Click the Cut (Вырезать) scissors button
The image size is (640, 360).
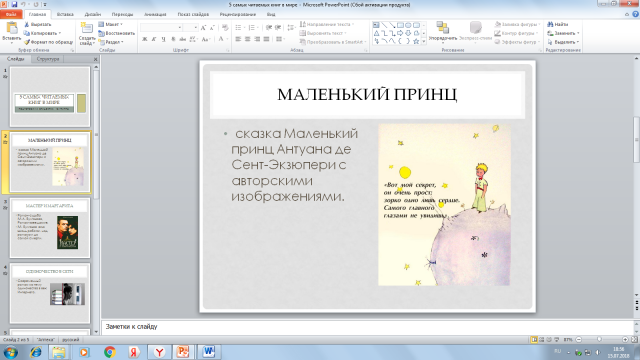[x=38, y=24]
